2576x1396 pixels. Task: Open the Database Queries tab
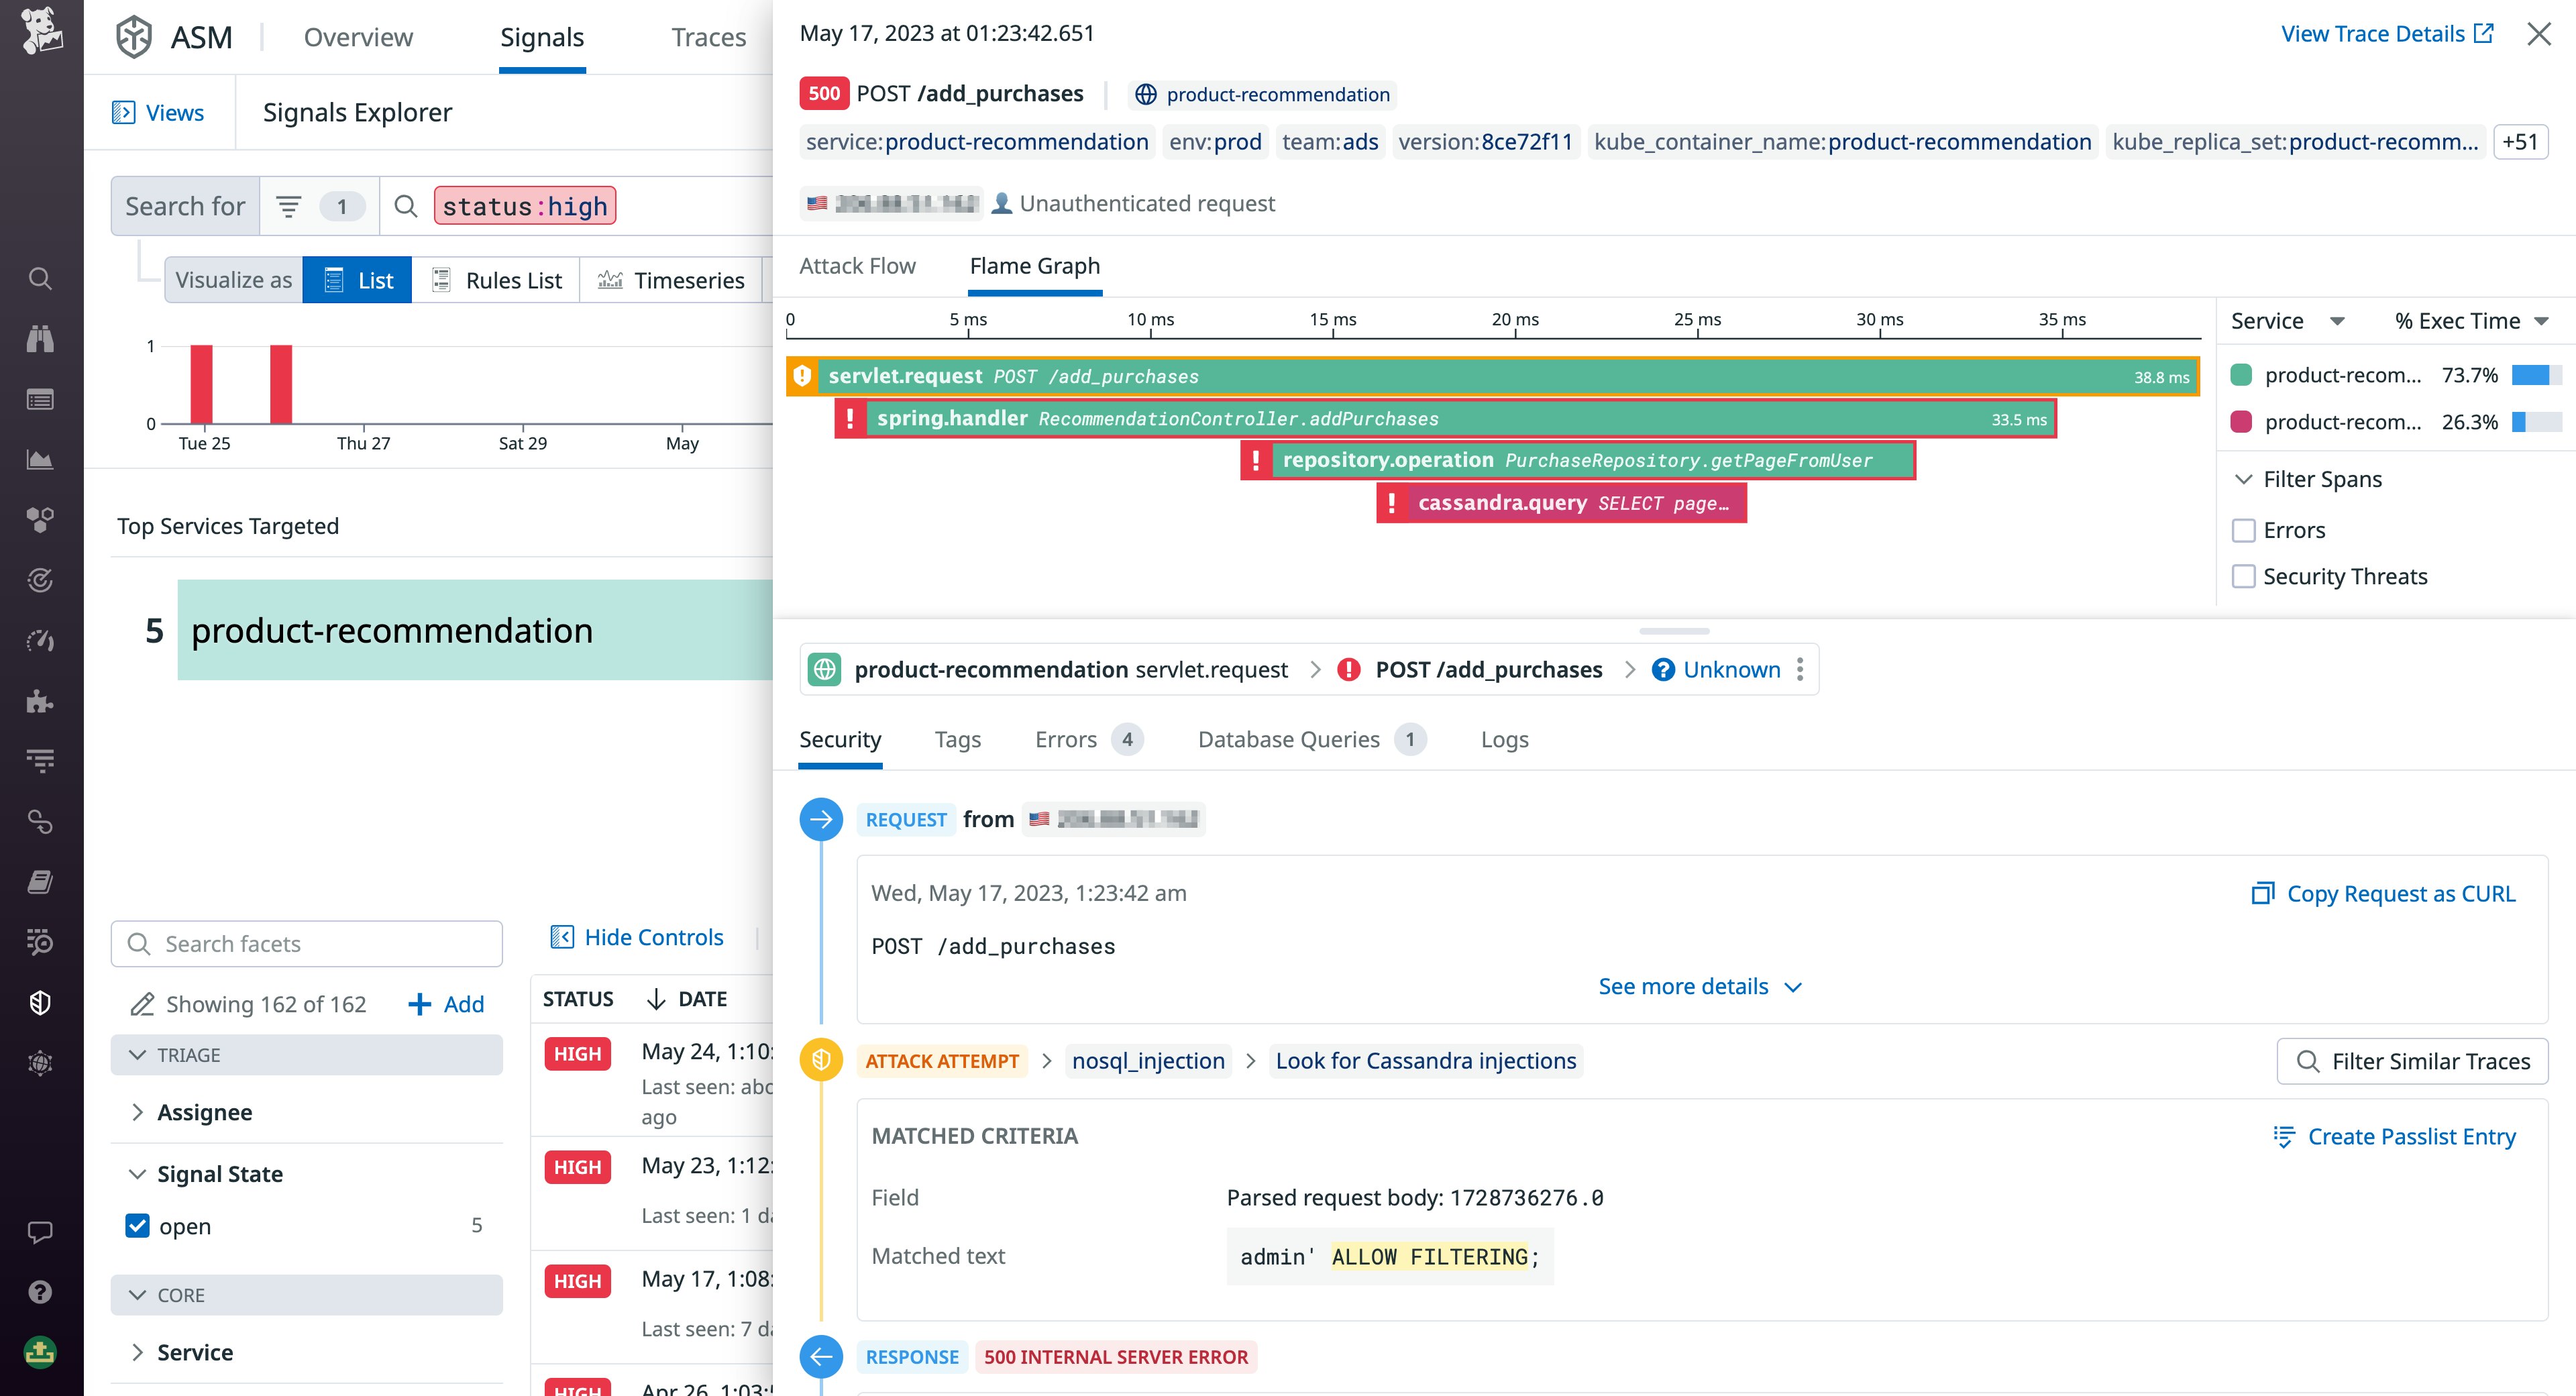tap(1312, 739)
